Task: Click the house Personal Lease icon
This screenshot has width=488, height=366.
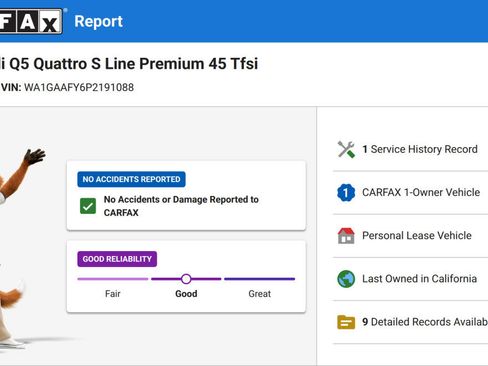Action: click(x=346, y=235)
